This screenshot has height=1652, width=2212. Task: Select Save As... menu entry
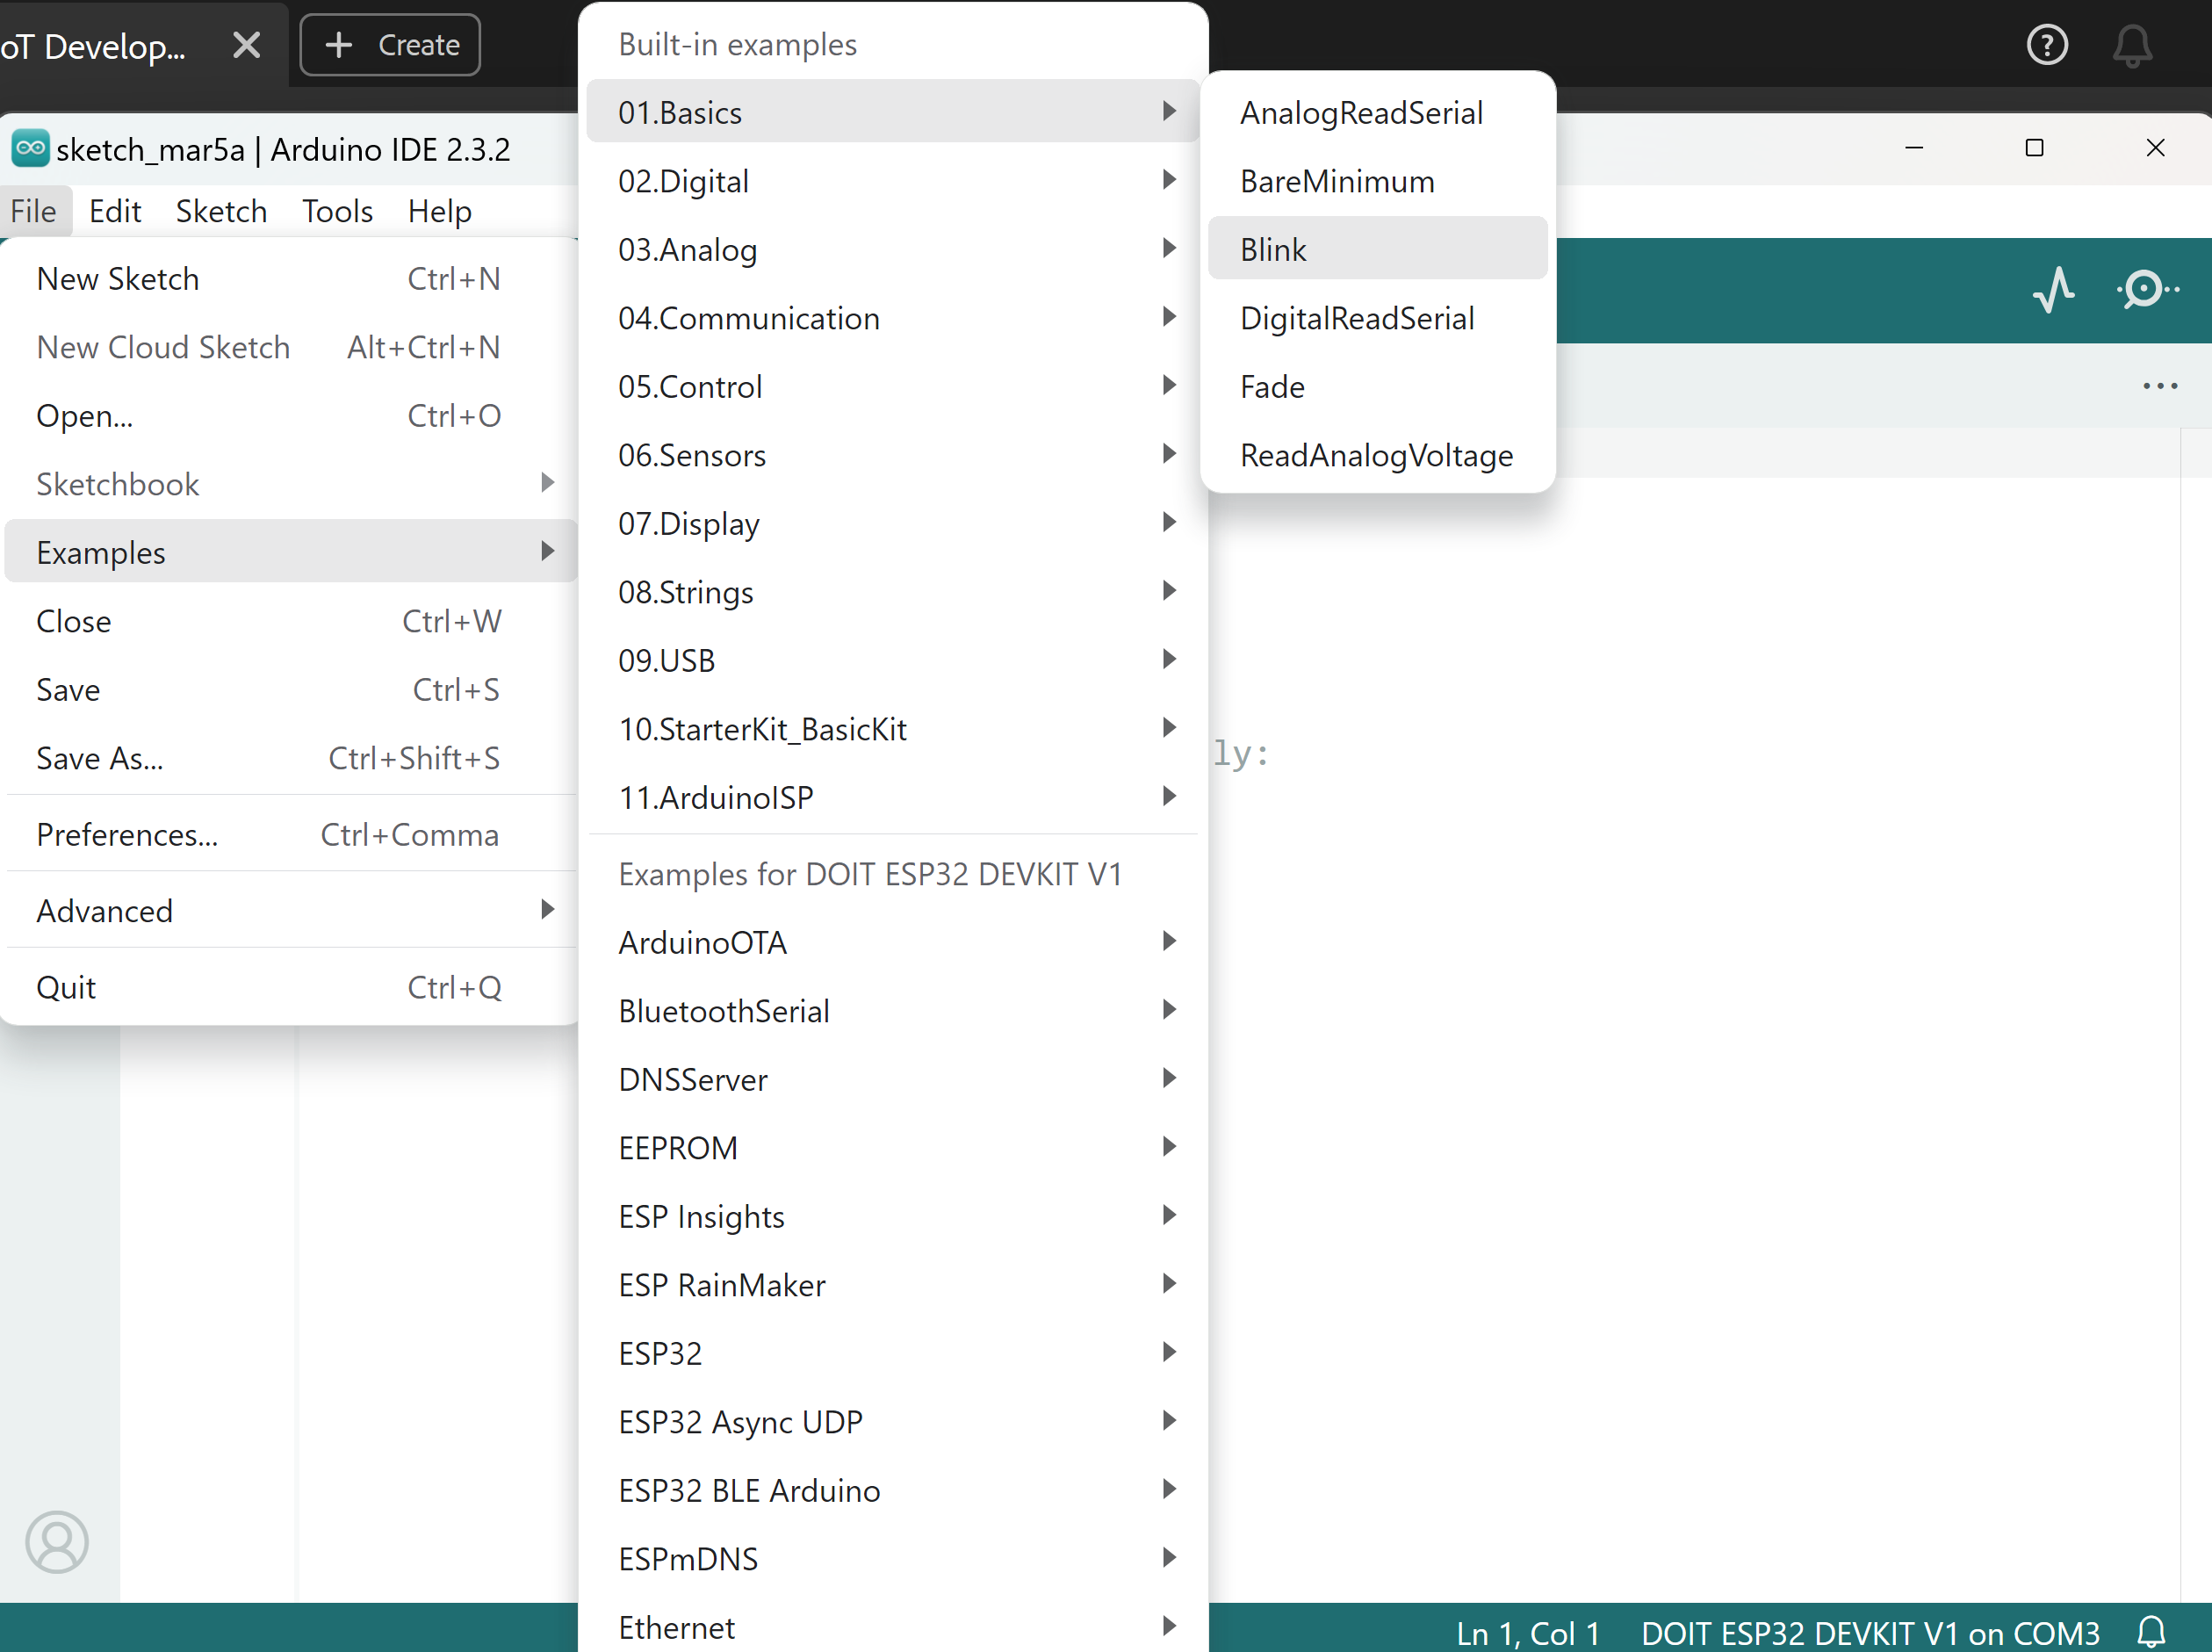pos(290,758)
